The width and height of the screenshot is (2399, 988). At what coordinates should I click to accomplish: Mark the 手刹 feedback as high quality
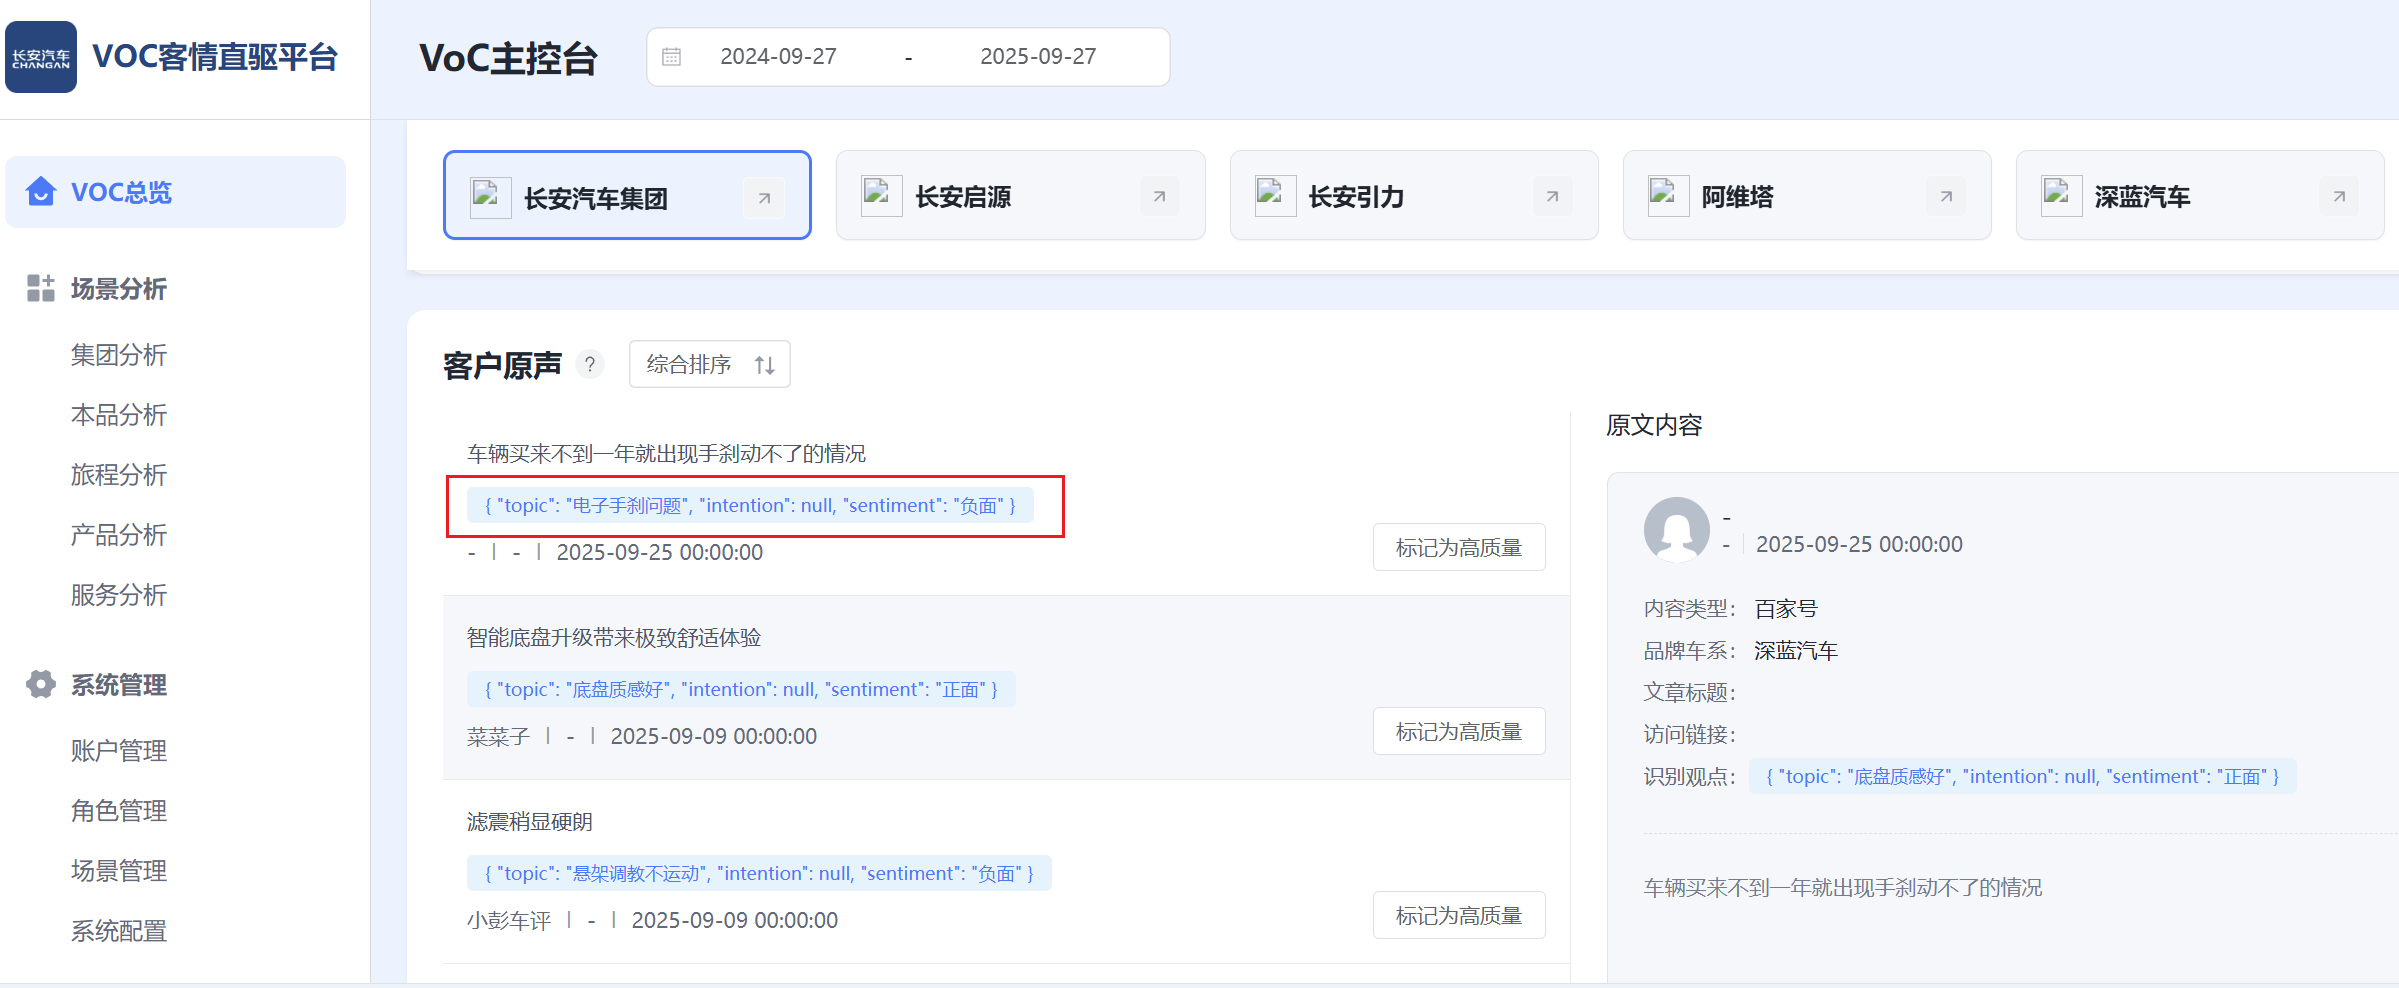(1458, 548)
